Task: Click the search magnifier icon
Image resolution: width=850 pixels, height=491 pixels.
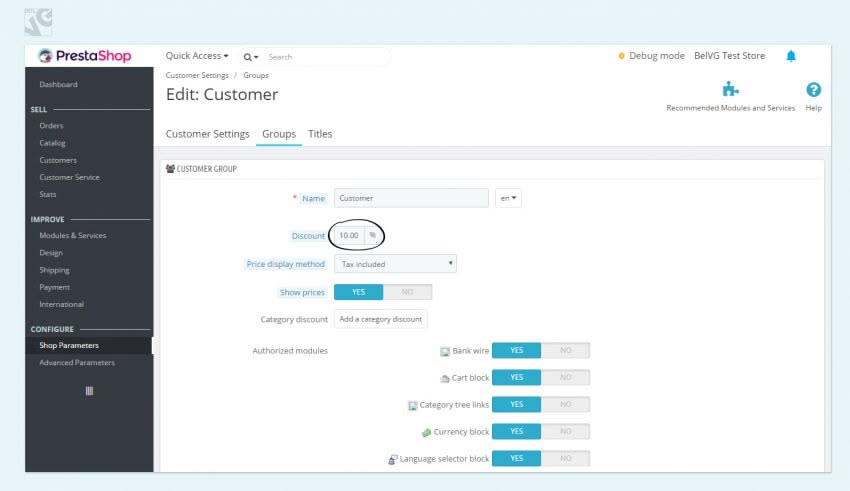Action: click(x=247, y=57)
